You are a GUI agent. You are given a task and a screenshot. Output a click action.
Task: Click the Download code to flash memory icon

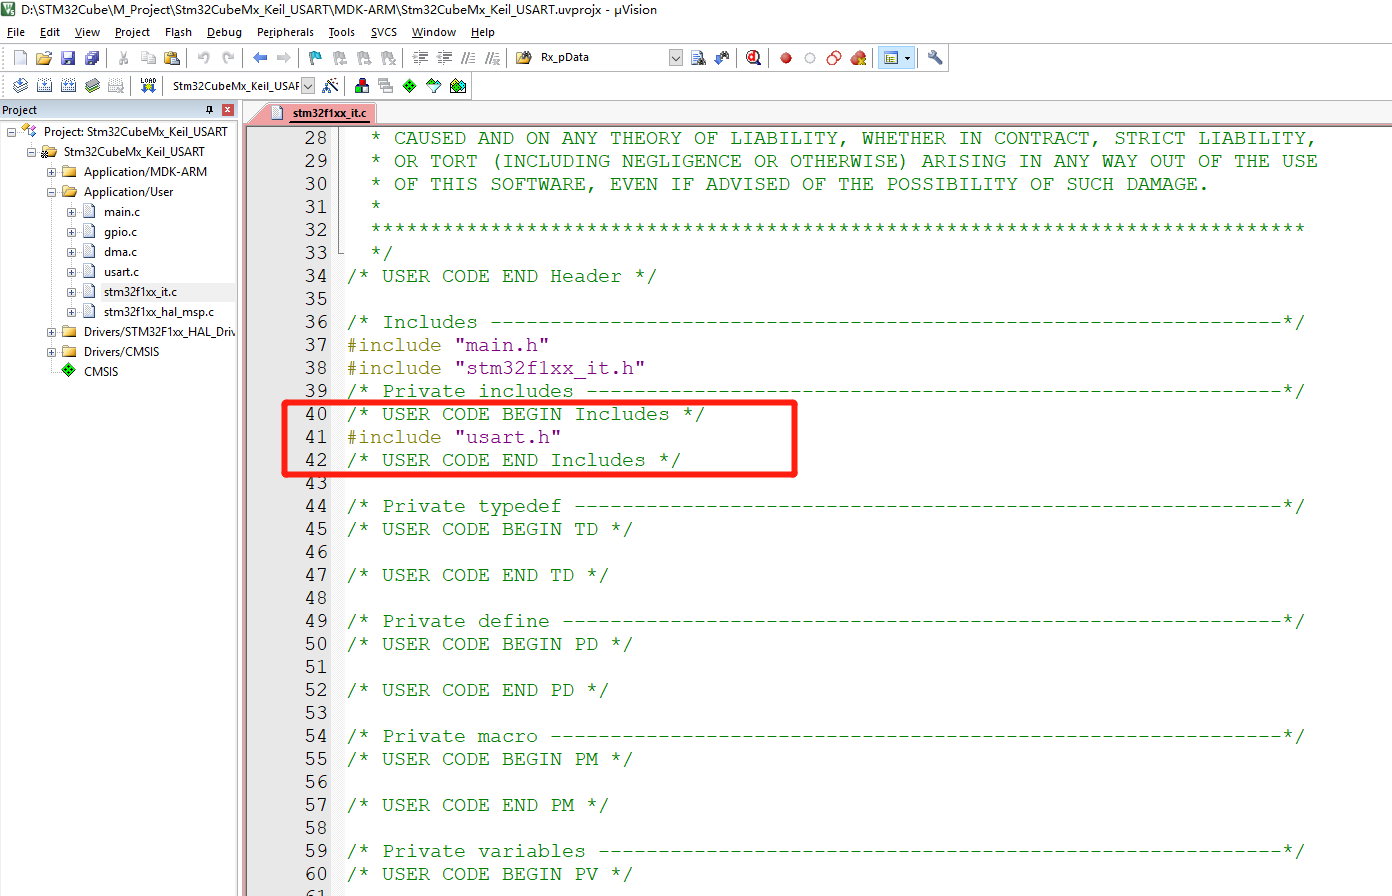tap(148, 85)
